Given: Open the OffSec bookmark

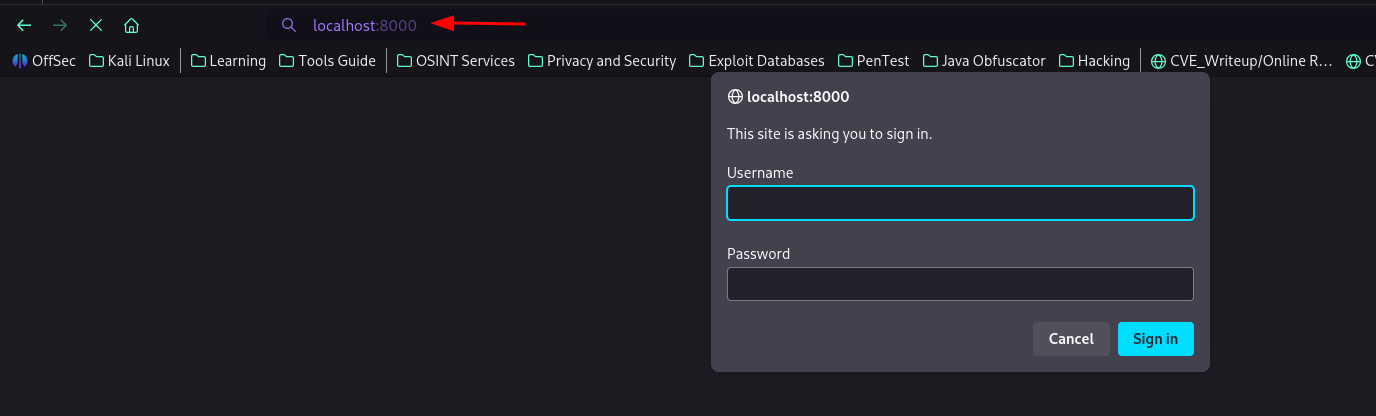Looking at the screenshot, I should [44, 61].
